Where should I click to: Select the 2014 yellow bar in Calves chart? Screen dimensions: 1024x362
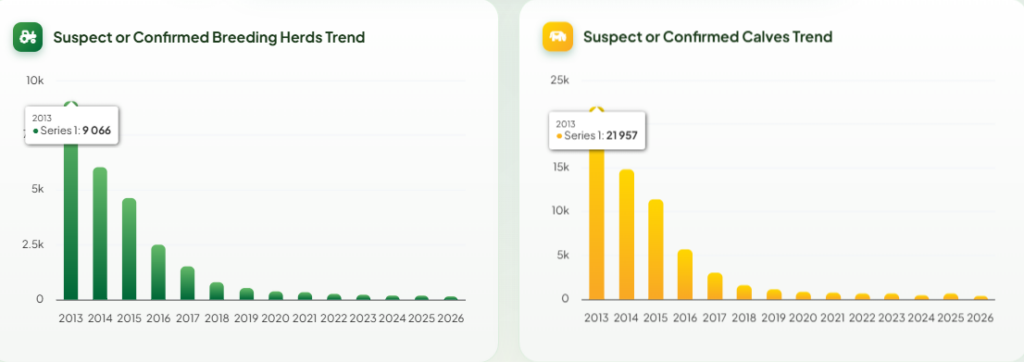pyautogui.click(x=626, y=234)
